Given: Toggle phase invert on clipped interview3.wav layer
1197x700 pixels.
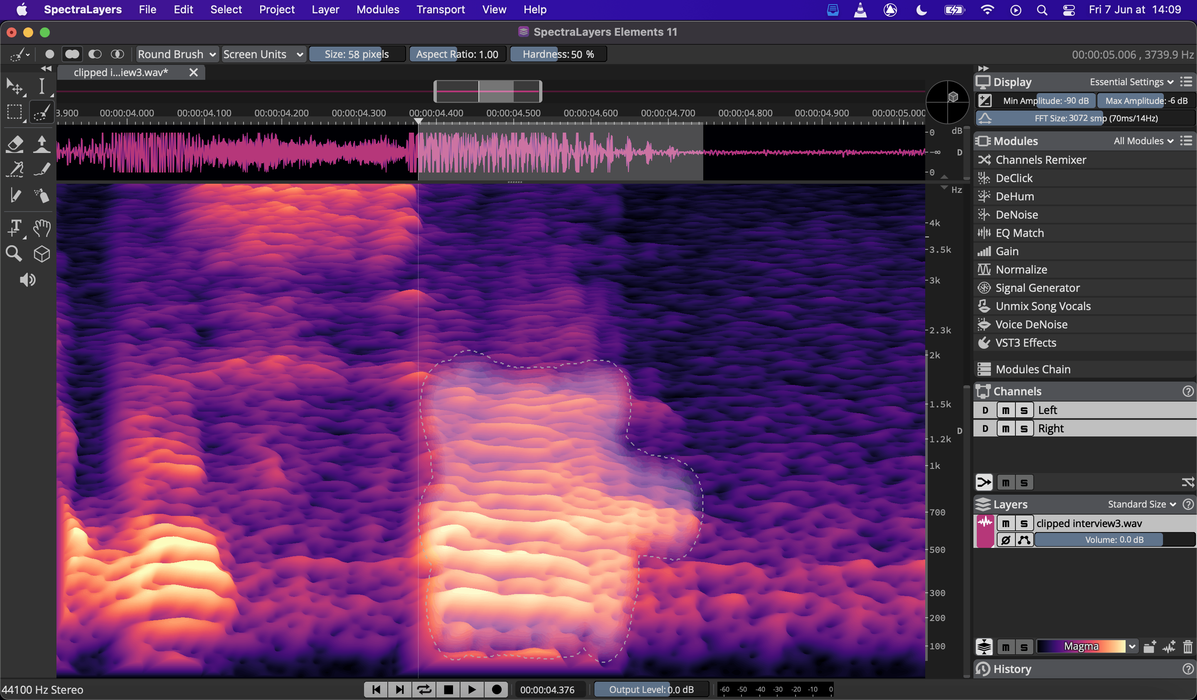Looking at the screenshot, I should (x=1006, y=540).
